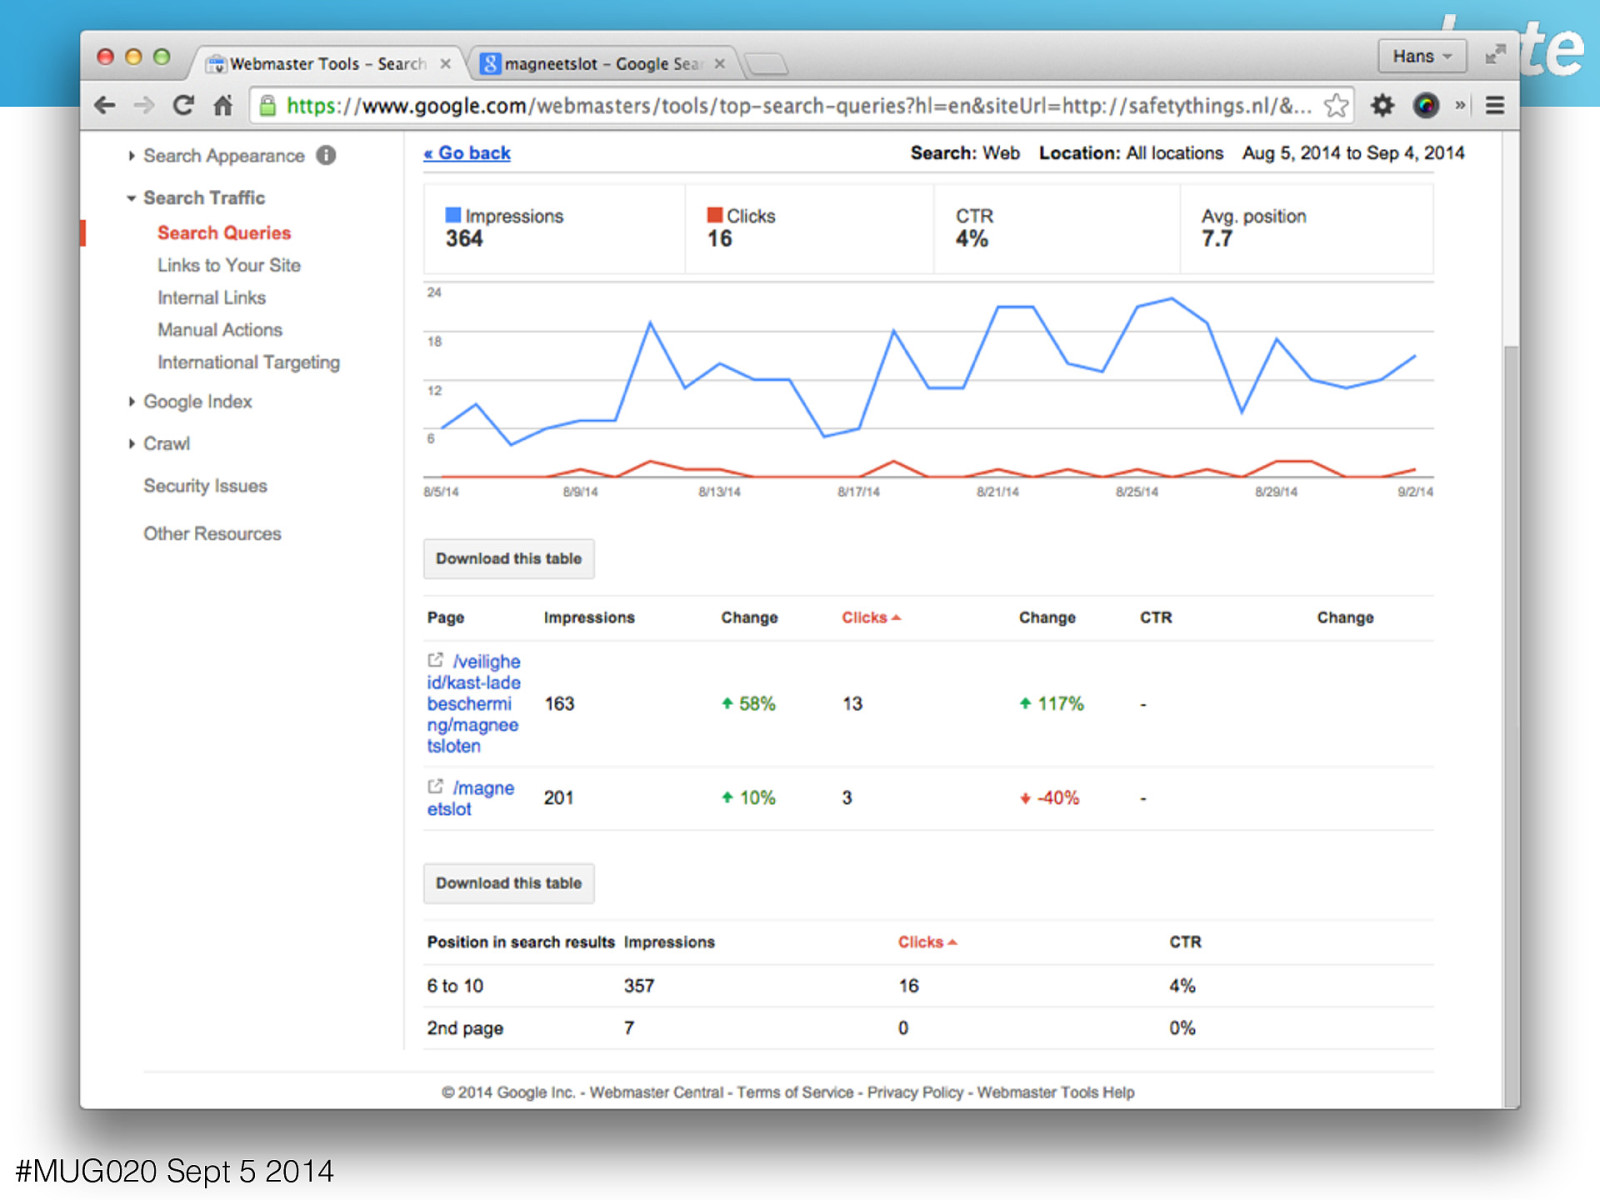1600x1200 pixels.
Task: Click the info icon beside Search Appearance
Action: [x=326, y=155]
